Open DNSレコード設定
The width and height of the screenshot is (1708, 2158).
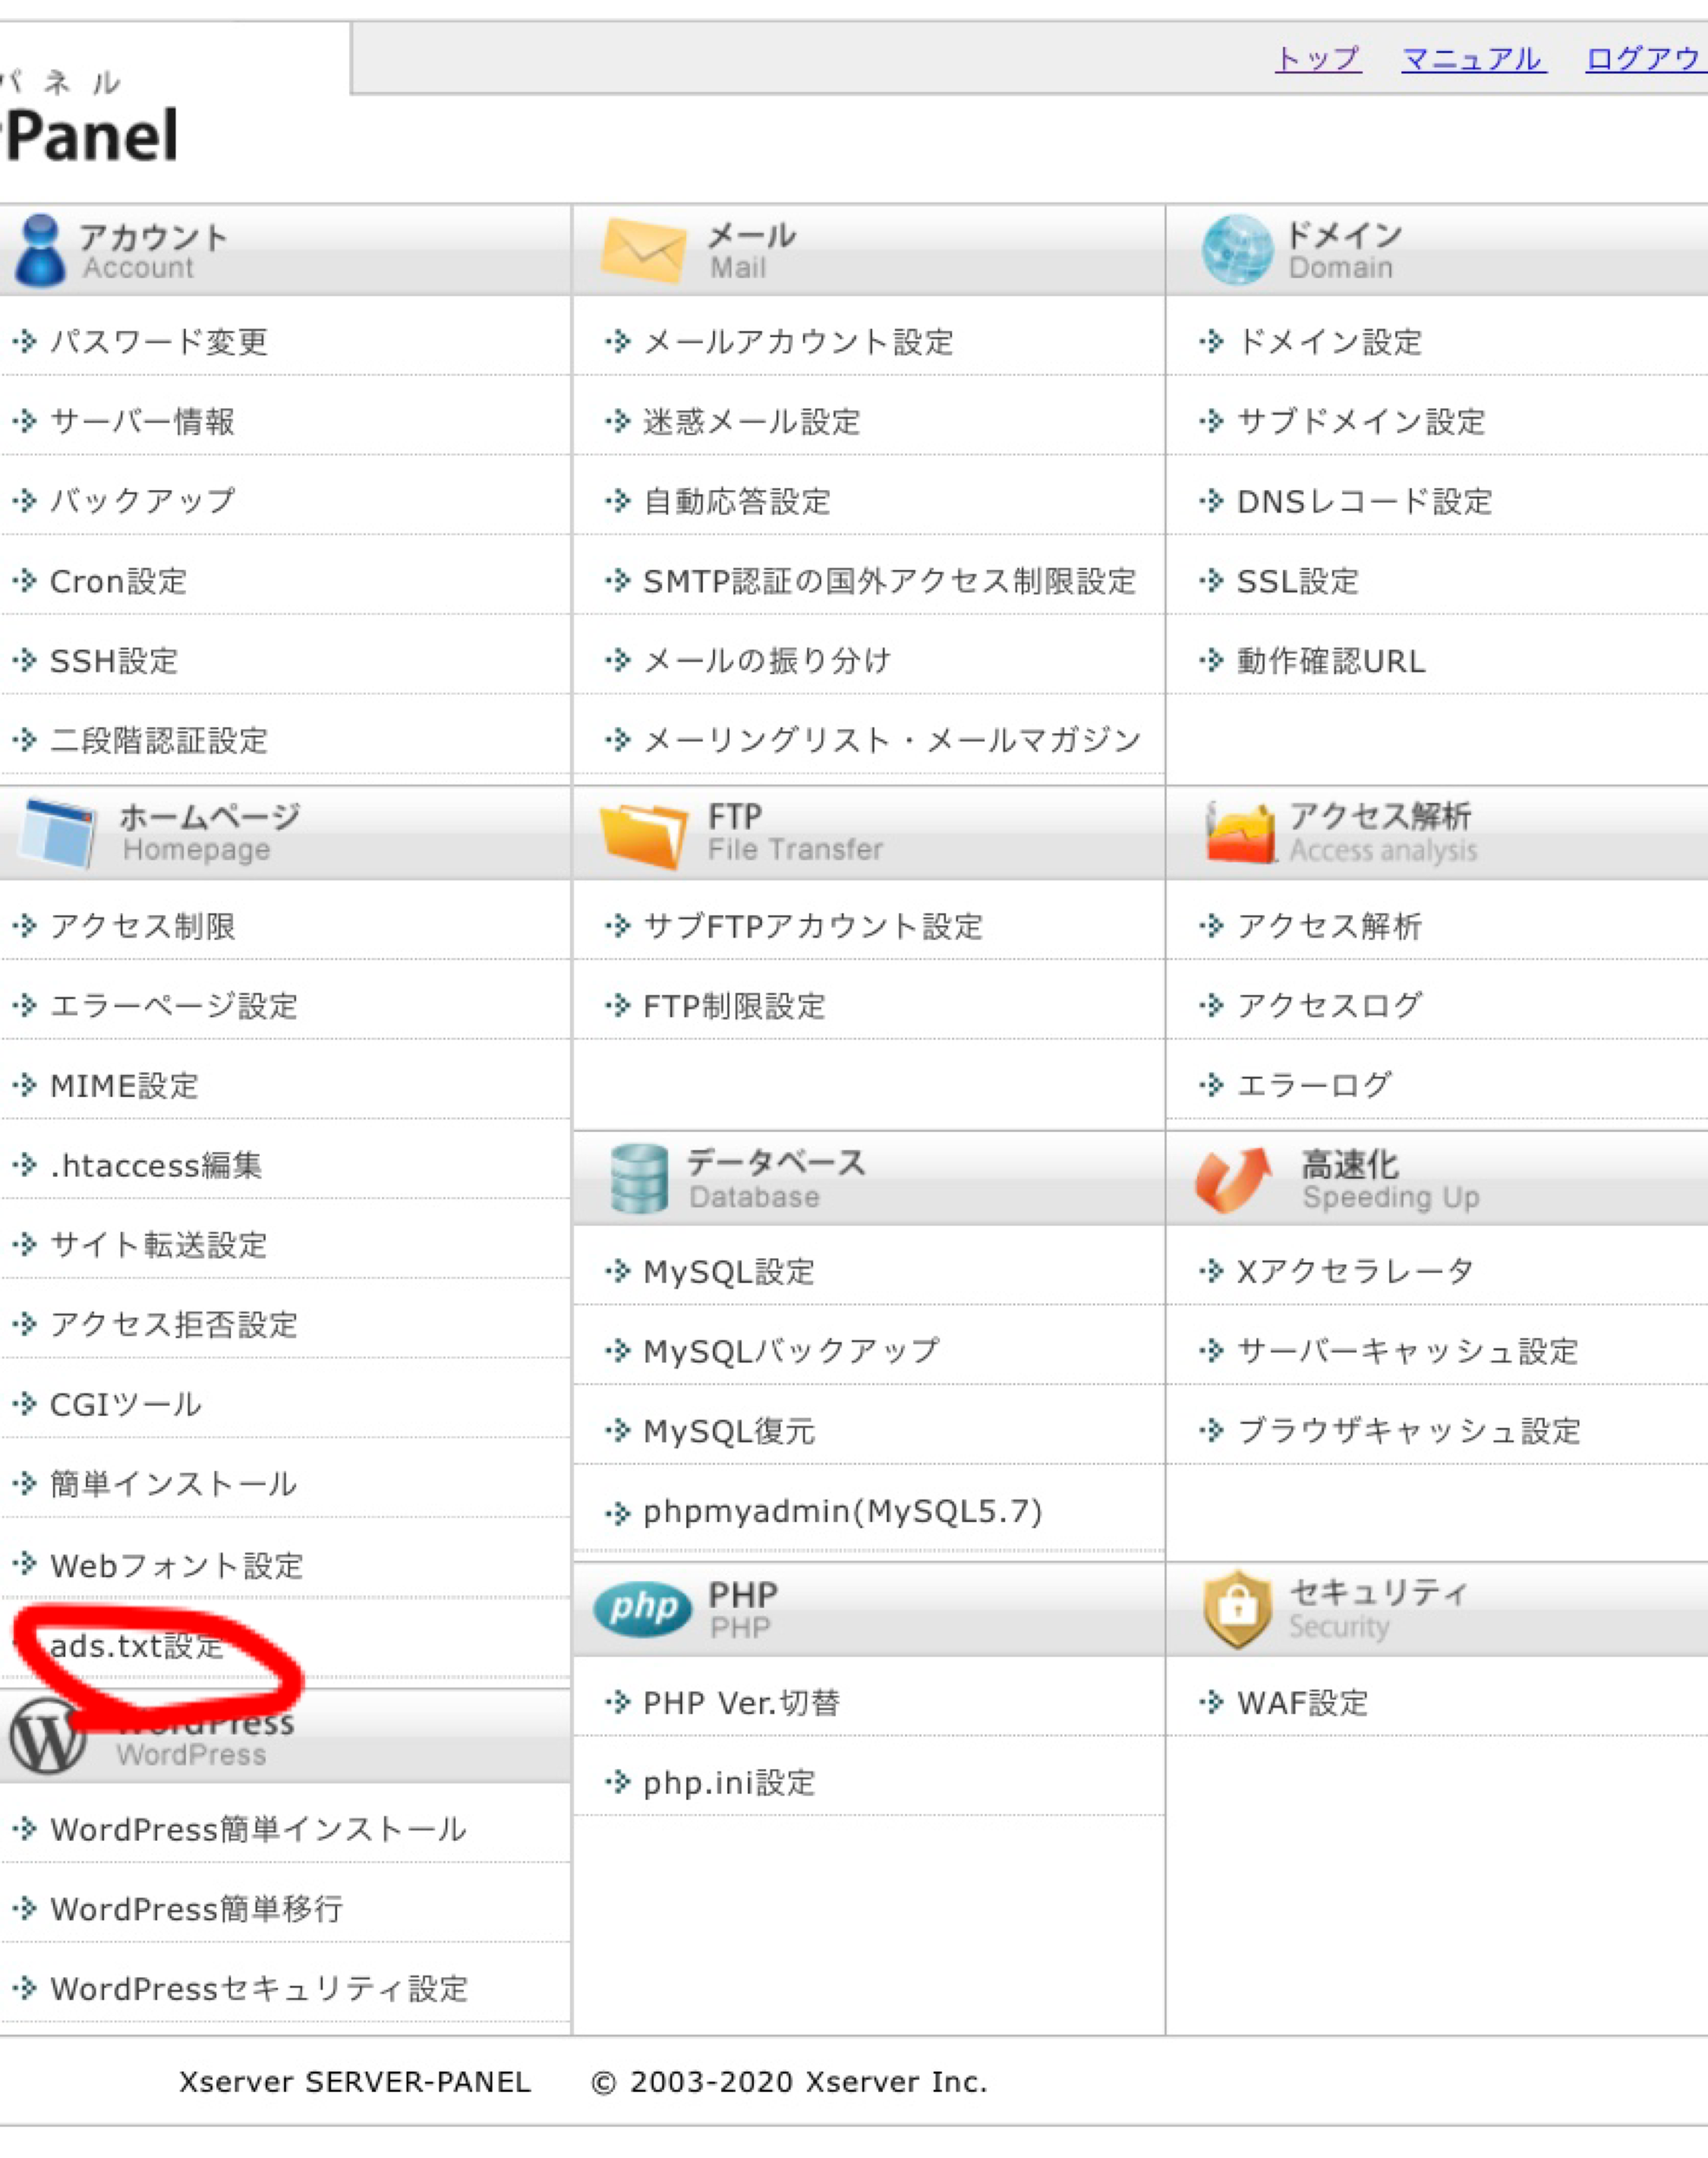(1365, 500)
